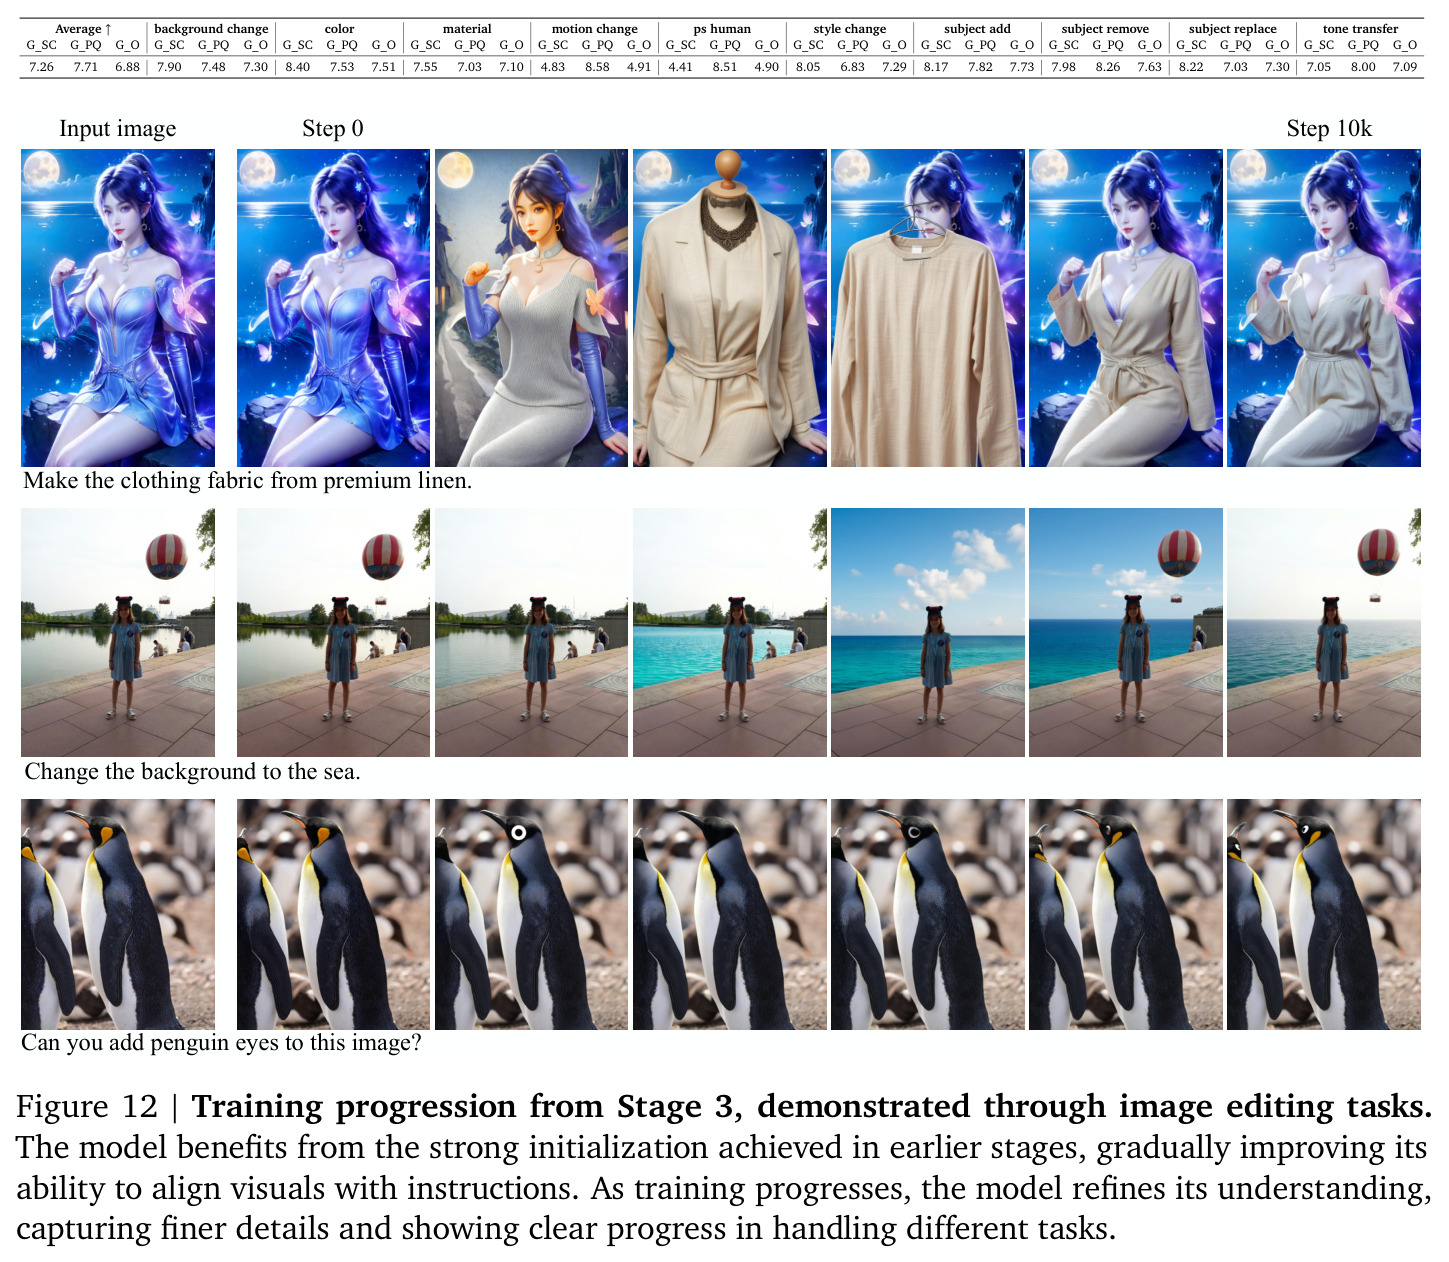Screen dimensions: 1449x1262
Task: Click the 'motion change' table header
Action: 594,29
